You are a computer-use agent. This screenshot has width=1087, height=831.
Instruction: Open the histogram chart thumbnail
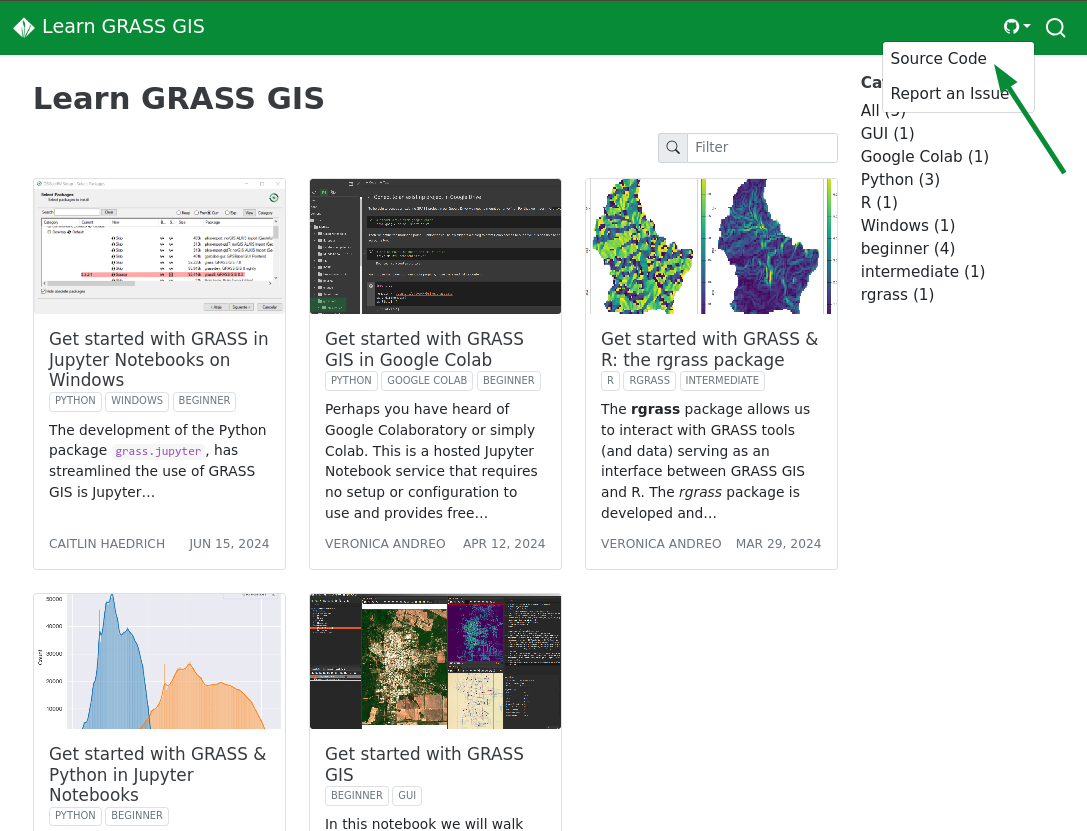coord(159,661)
